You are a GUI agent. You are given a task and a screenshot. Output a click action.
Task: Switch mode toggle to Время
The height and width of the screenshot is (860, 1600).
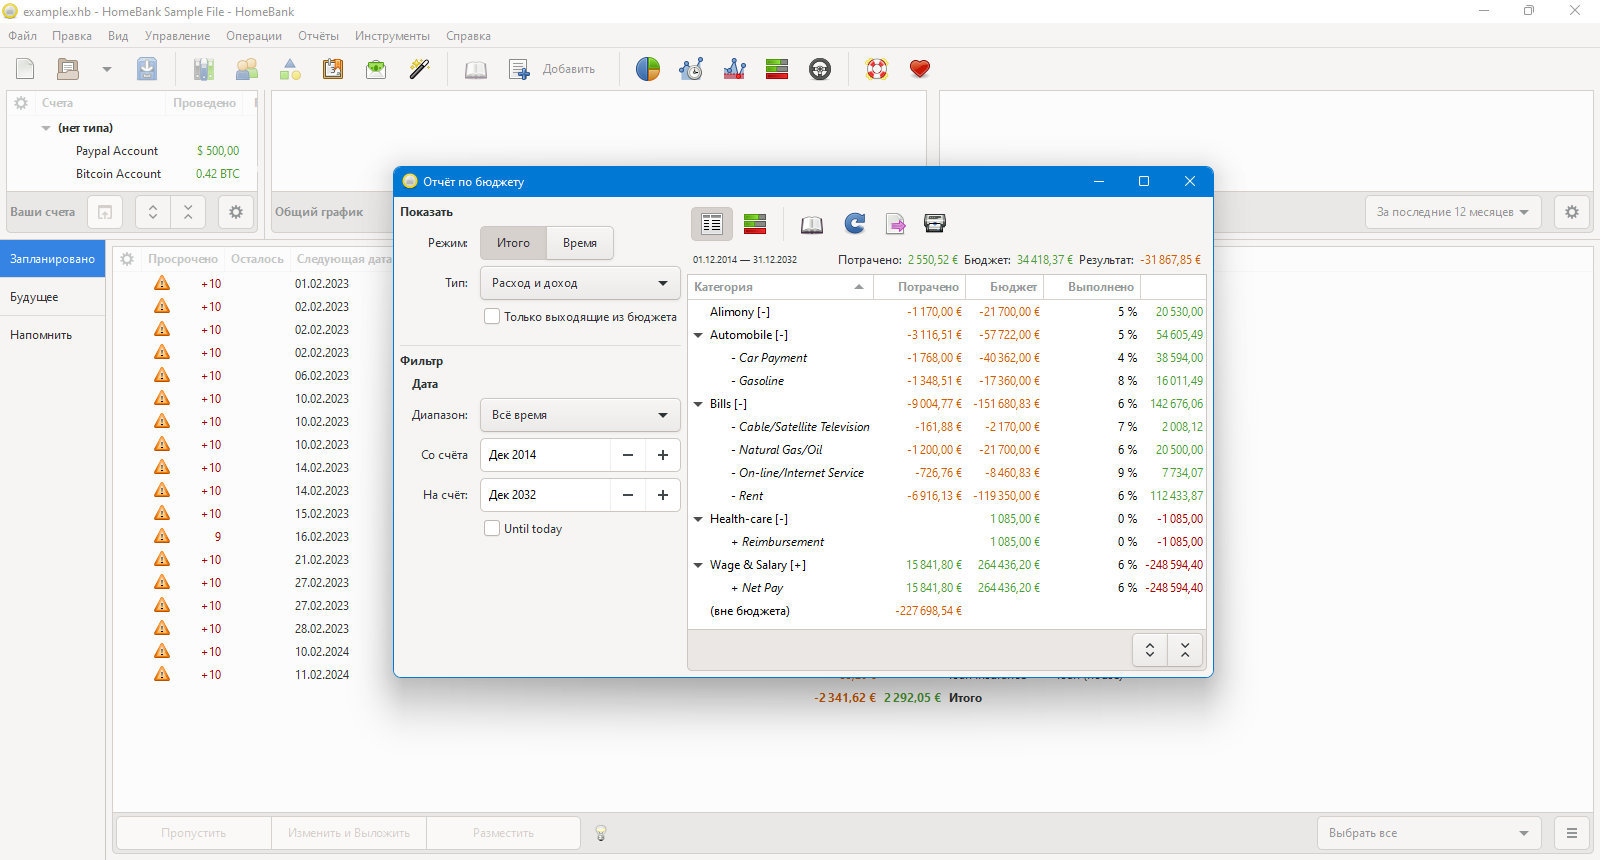click(580, 243)
